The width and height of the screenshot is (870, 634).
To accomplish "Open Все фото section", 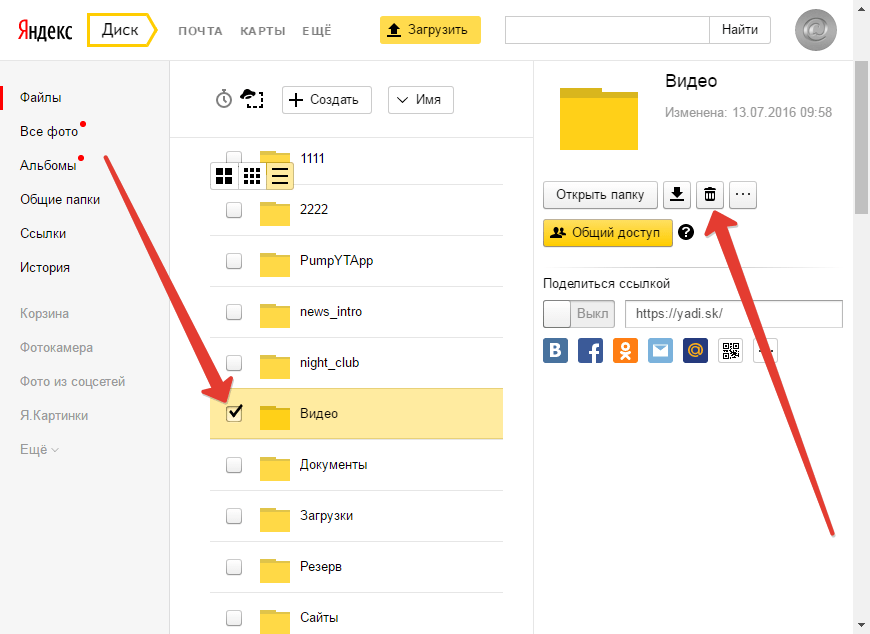I will [x=49, y=131].
